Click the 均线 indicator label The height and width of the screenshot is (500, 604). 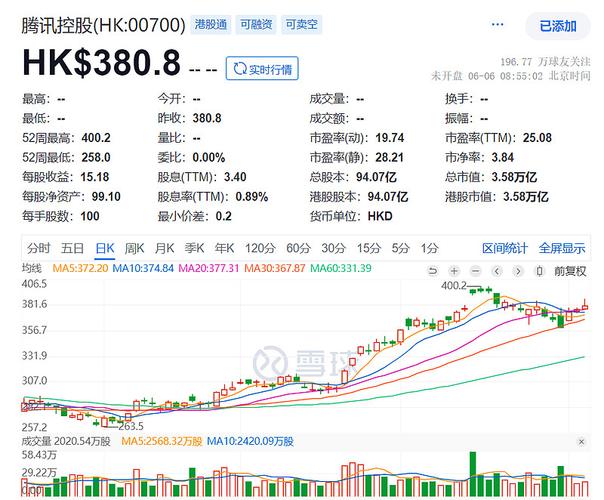(32, 268)
